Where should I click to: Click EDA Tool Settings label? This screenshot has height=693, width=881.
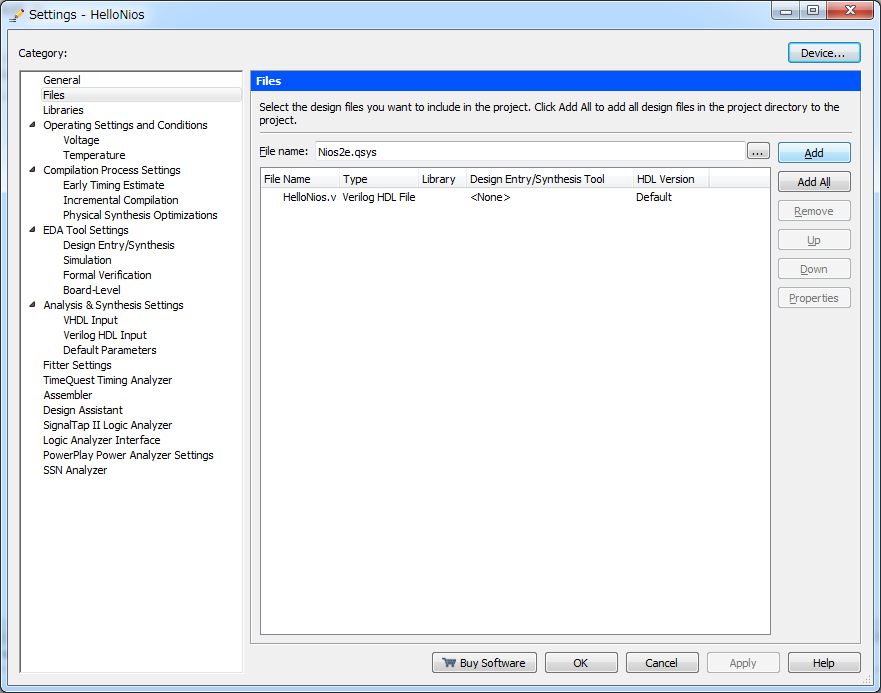(86, 230)
